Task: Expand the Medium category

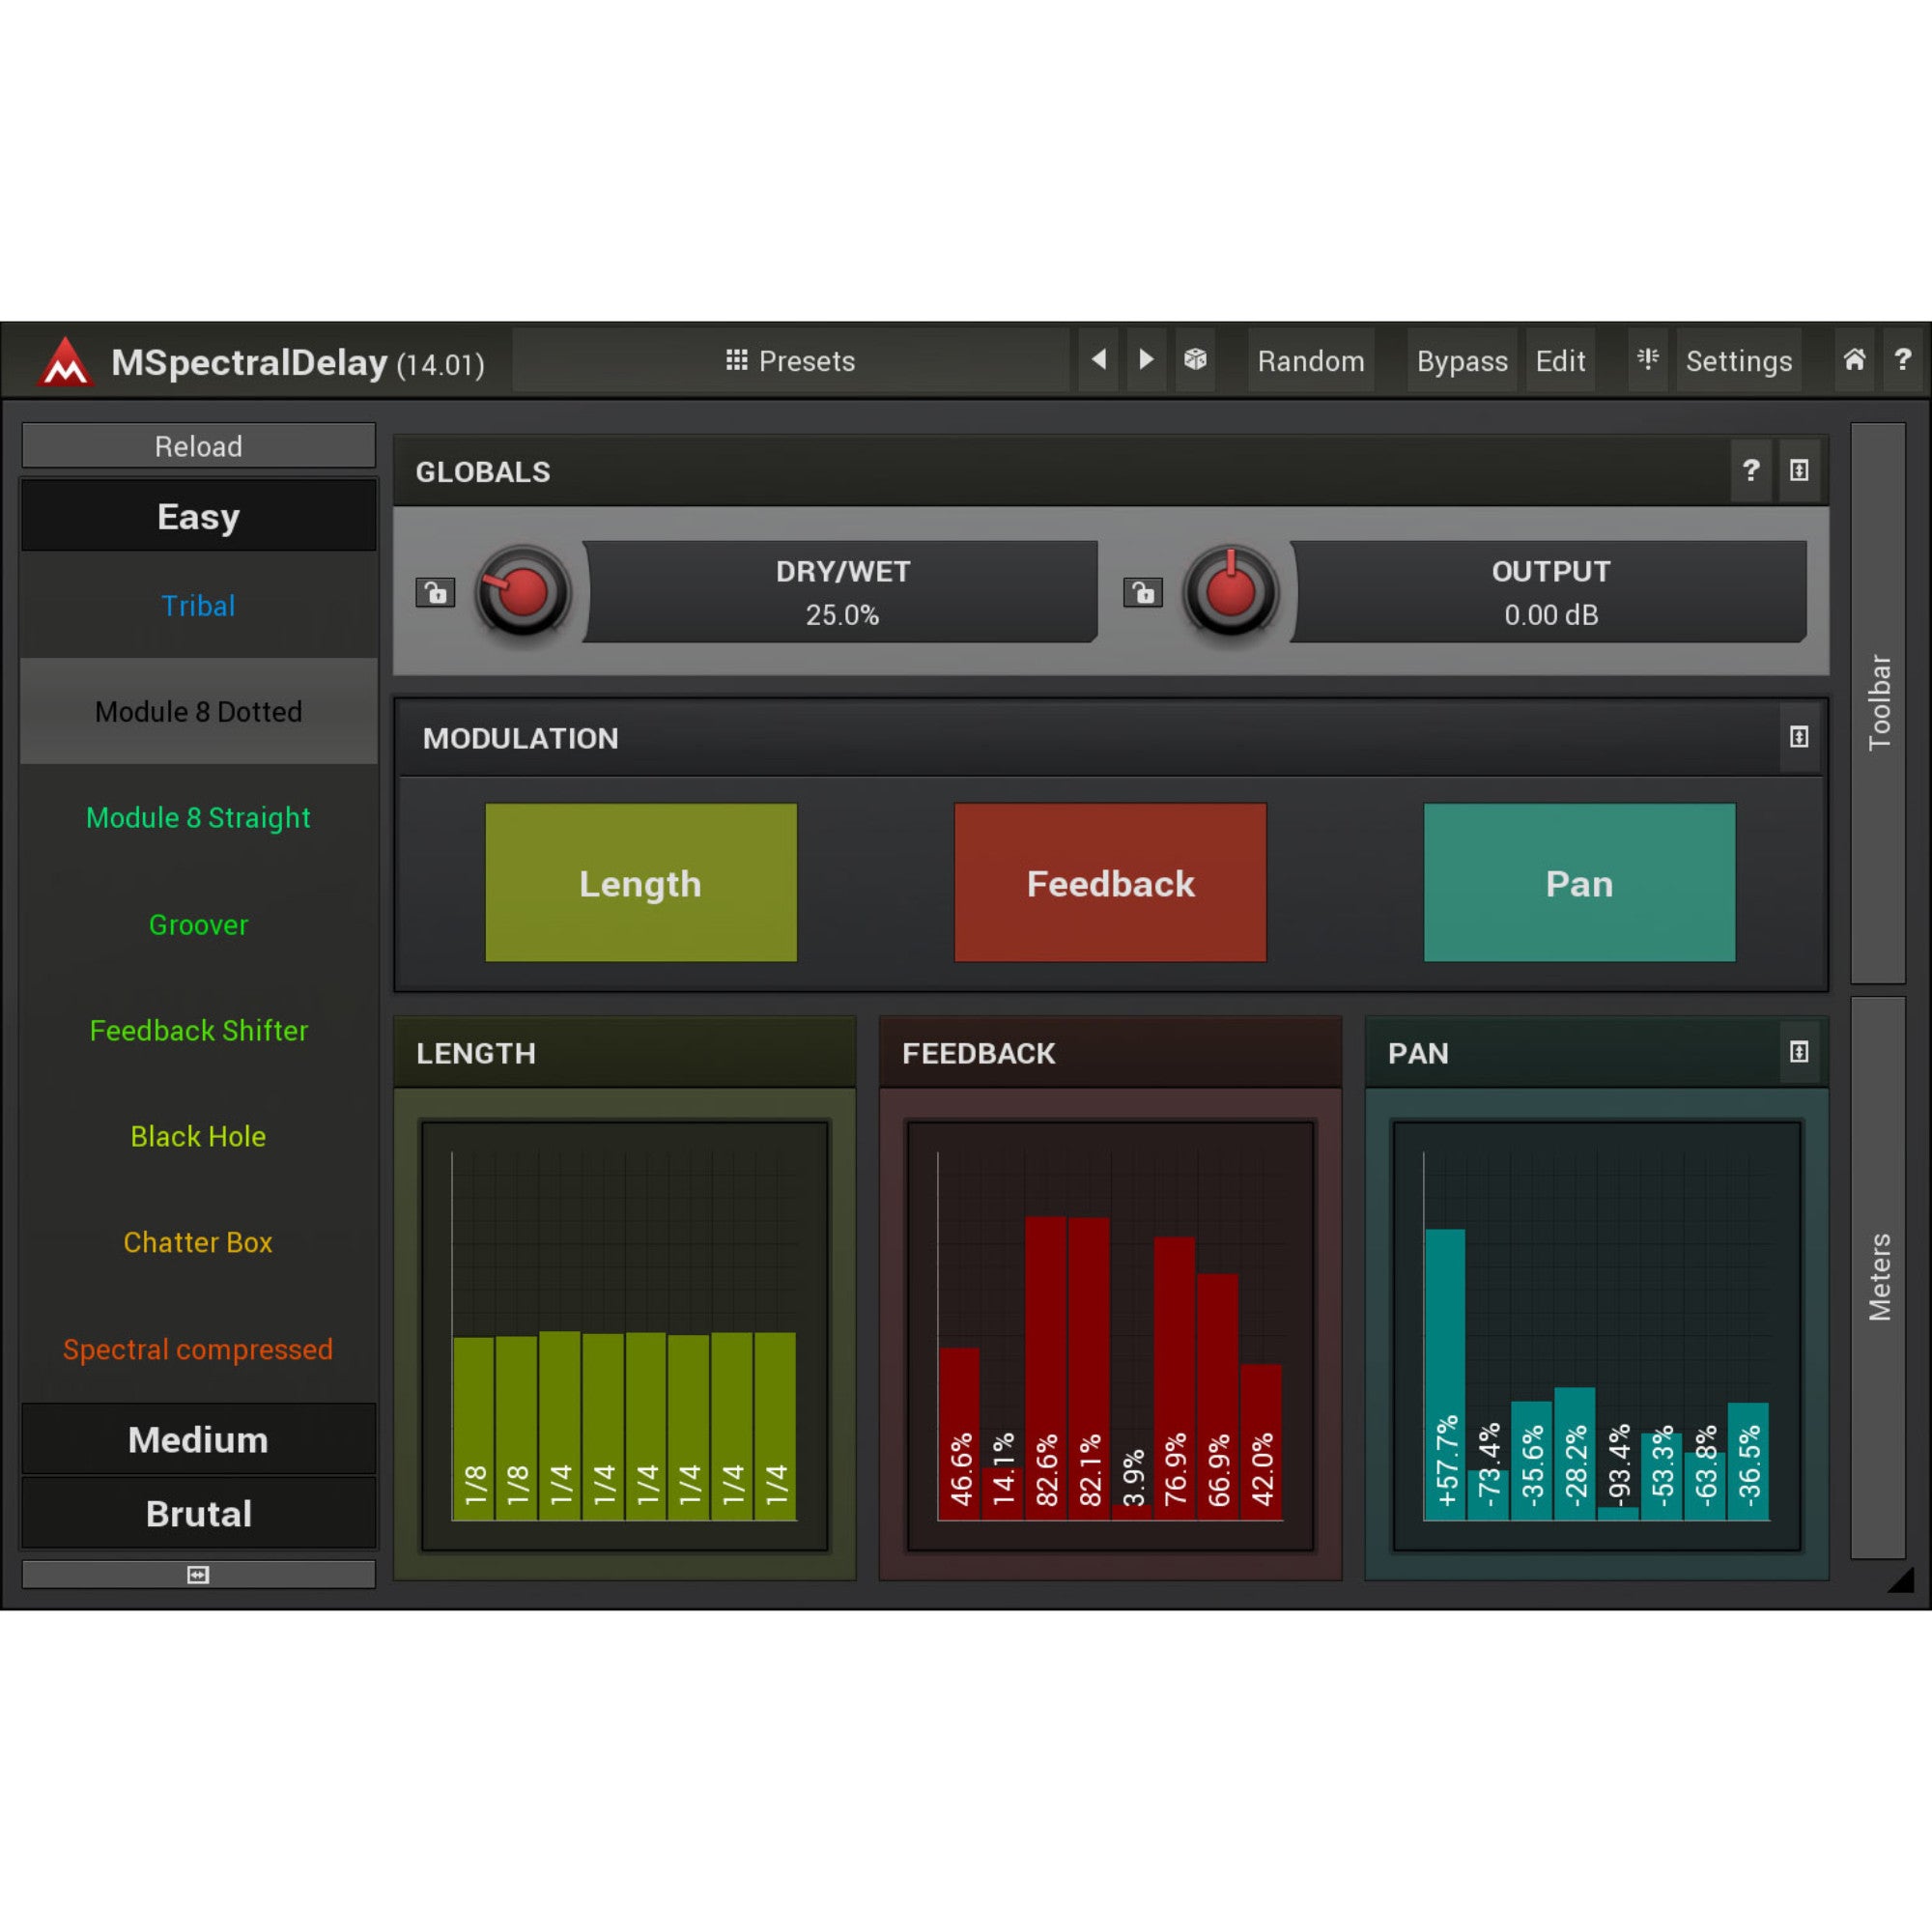Action: [198, 1439]
